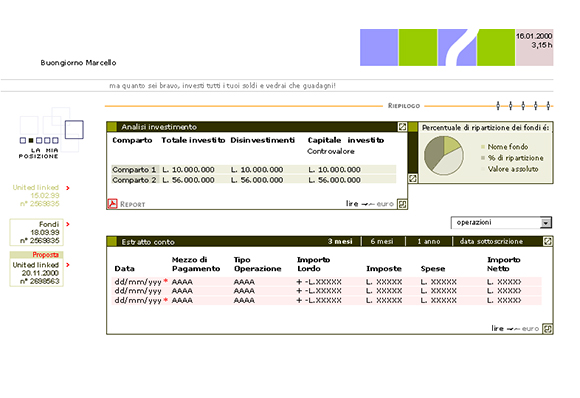Select the data sottoscrizione tab
Screen dimensions: 580x398
coord(491,242)
